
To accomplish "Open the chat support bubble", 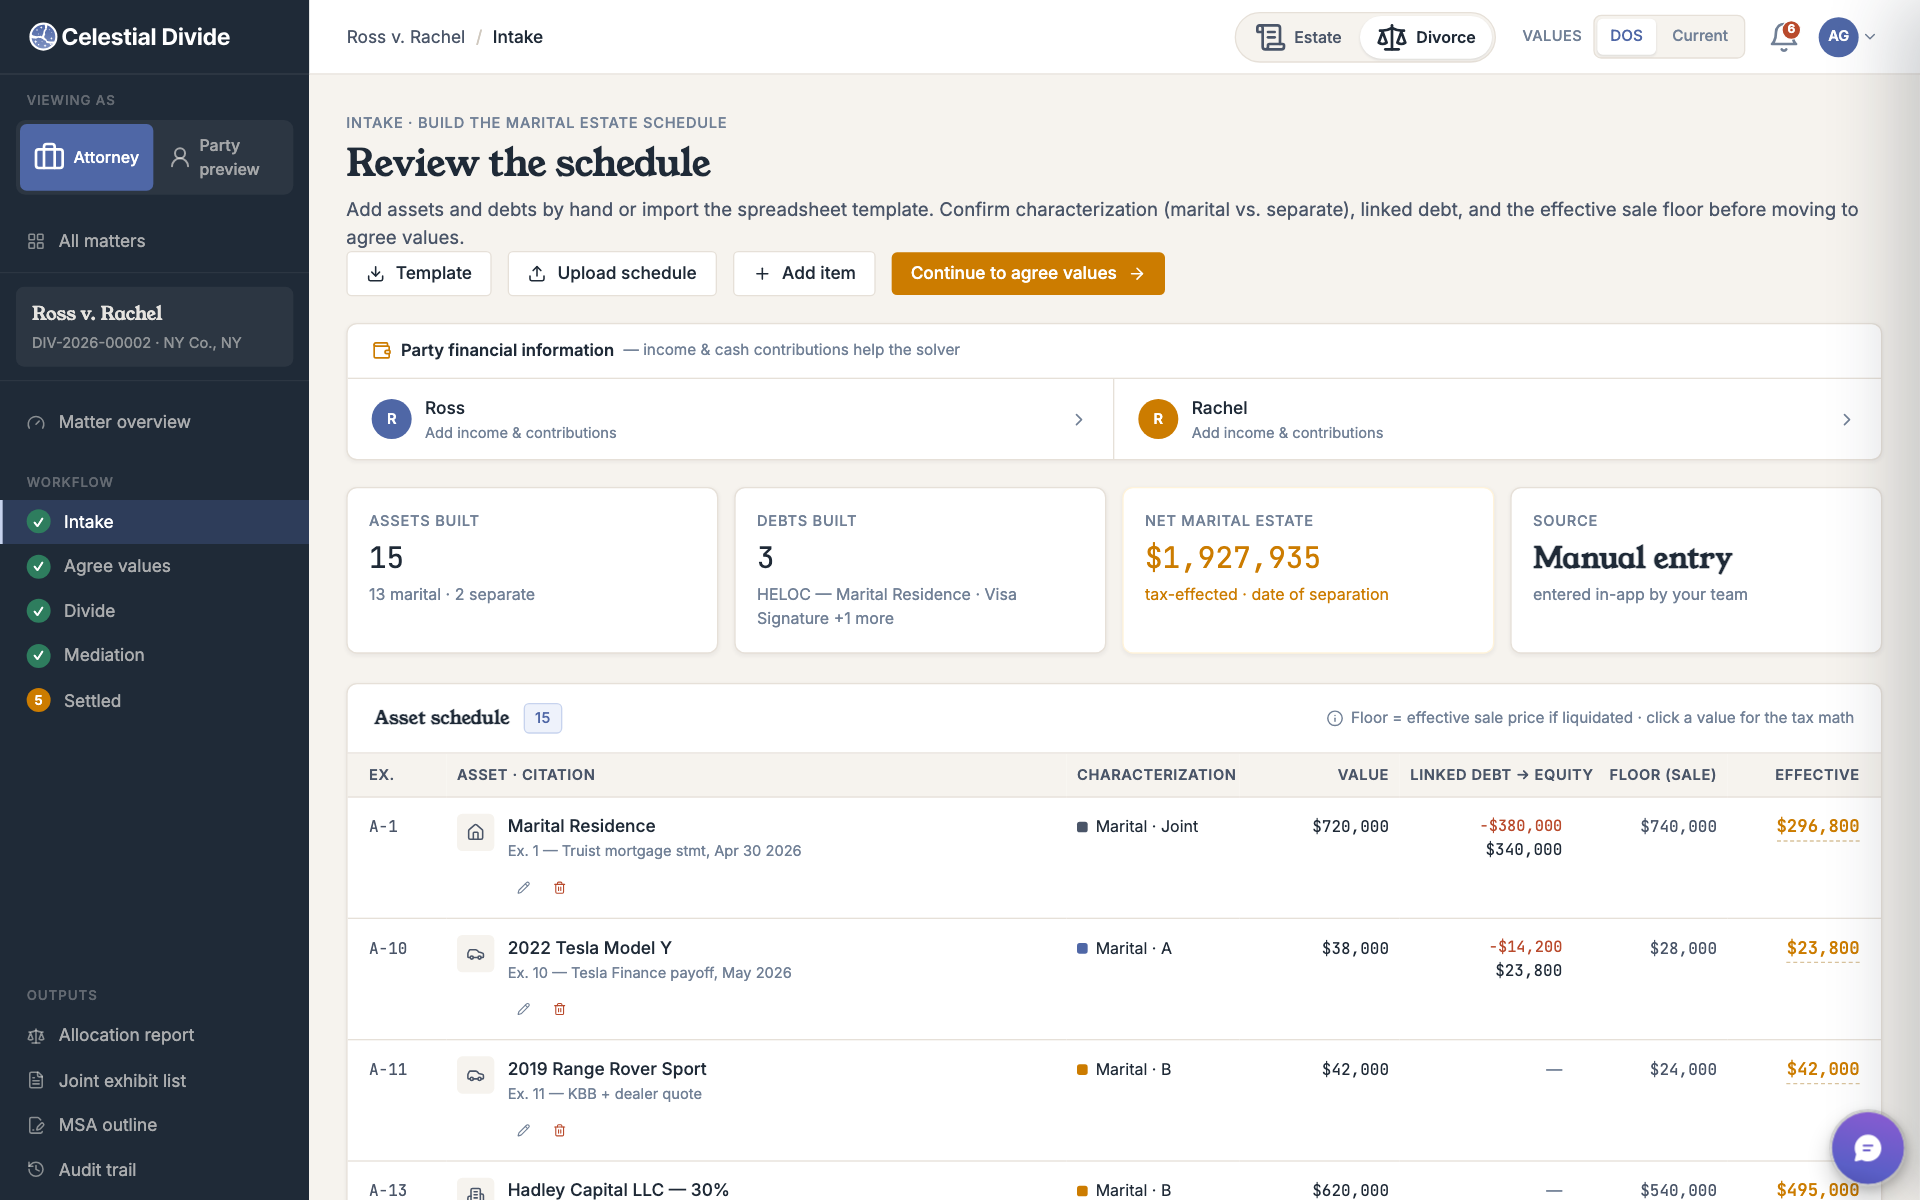I will click(1867, 1148).
